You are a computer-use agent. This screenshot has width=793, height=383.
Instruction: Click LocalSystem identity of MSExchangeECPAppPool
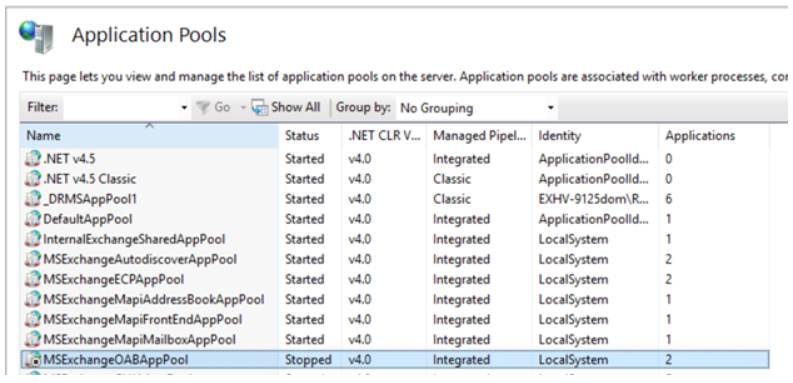coord(573,280)
